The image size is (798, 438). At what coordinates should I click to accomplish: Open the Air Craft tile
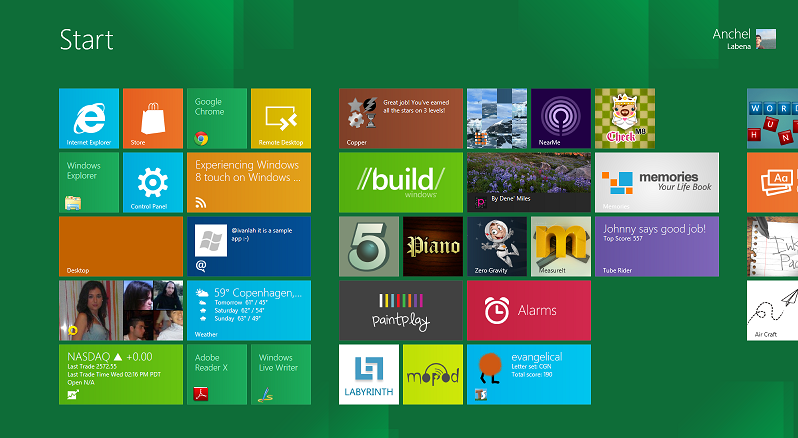pyautogui.click(x=773, y=310)
